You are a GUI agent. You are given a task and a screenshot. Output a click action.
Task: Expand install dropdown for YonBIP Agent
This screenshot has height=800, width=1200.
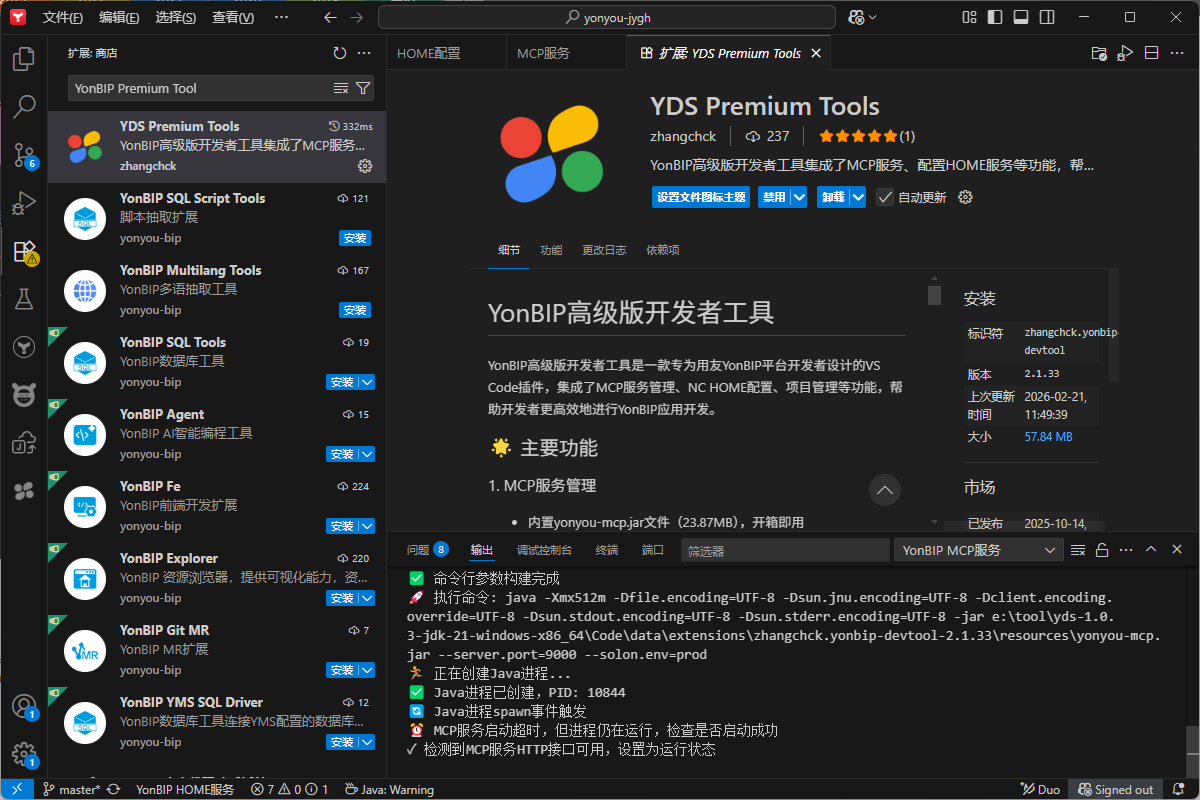coord(367,454)
